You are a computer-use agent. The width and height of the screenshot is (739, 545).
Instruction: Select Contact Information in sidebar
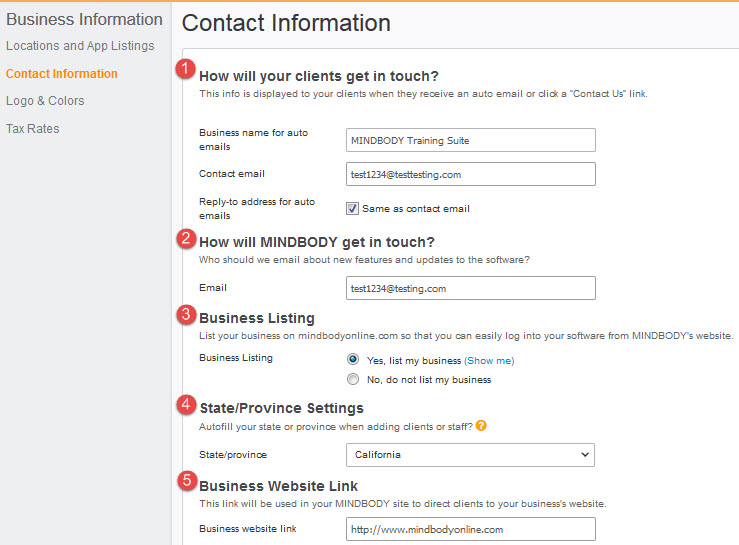click(62, 74)
